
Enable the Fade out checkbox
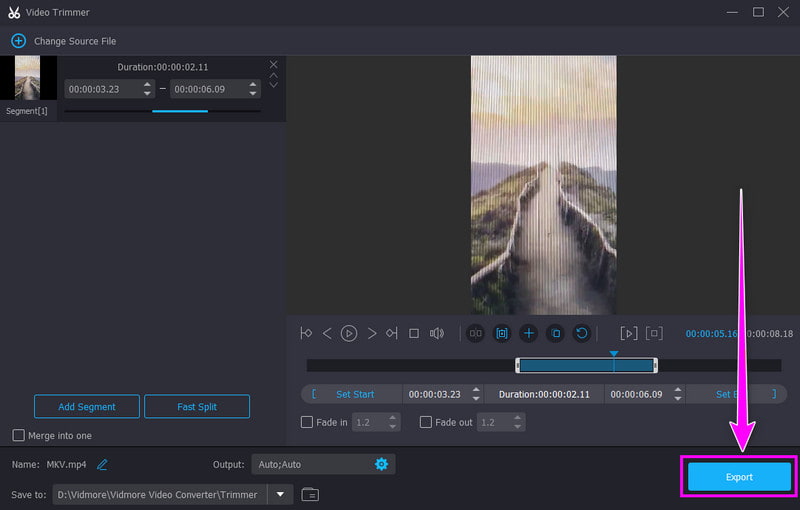pyautogui.click(x=426, y=422)
